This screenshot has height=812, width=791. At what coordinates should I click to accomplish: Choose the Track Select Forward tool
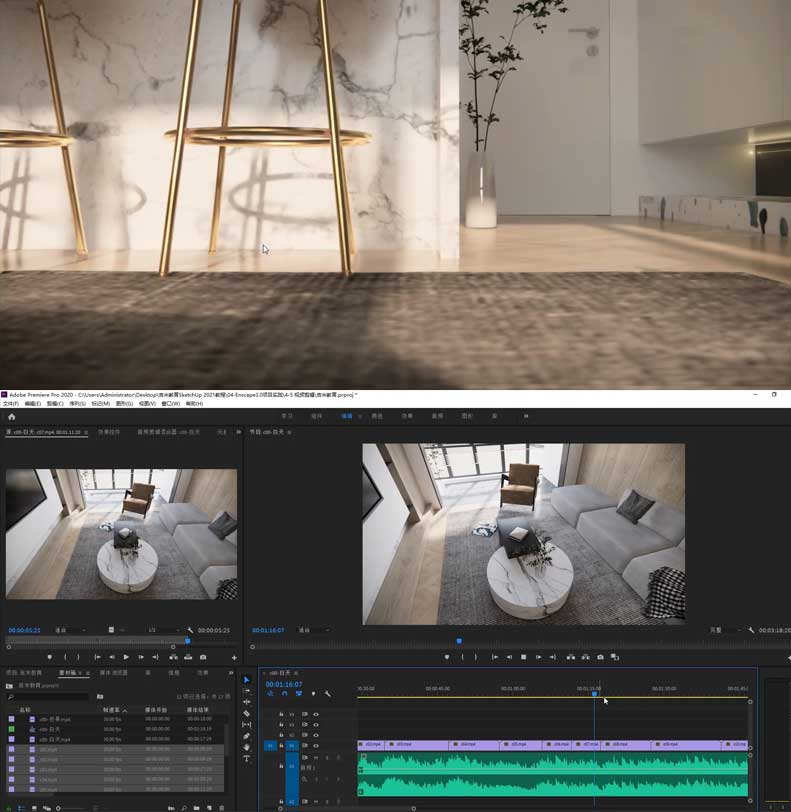pos(247,691)
